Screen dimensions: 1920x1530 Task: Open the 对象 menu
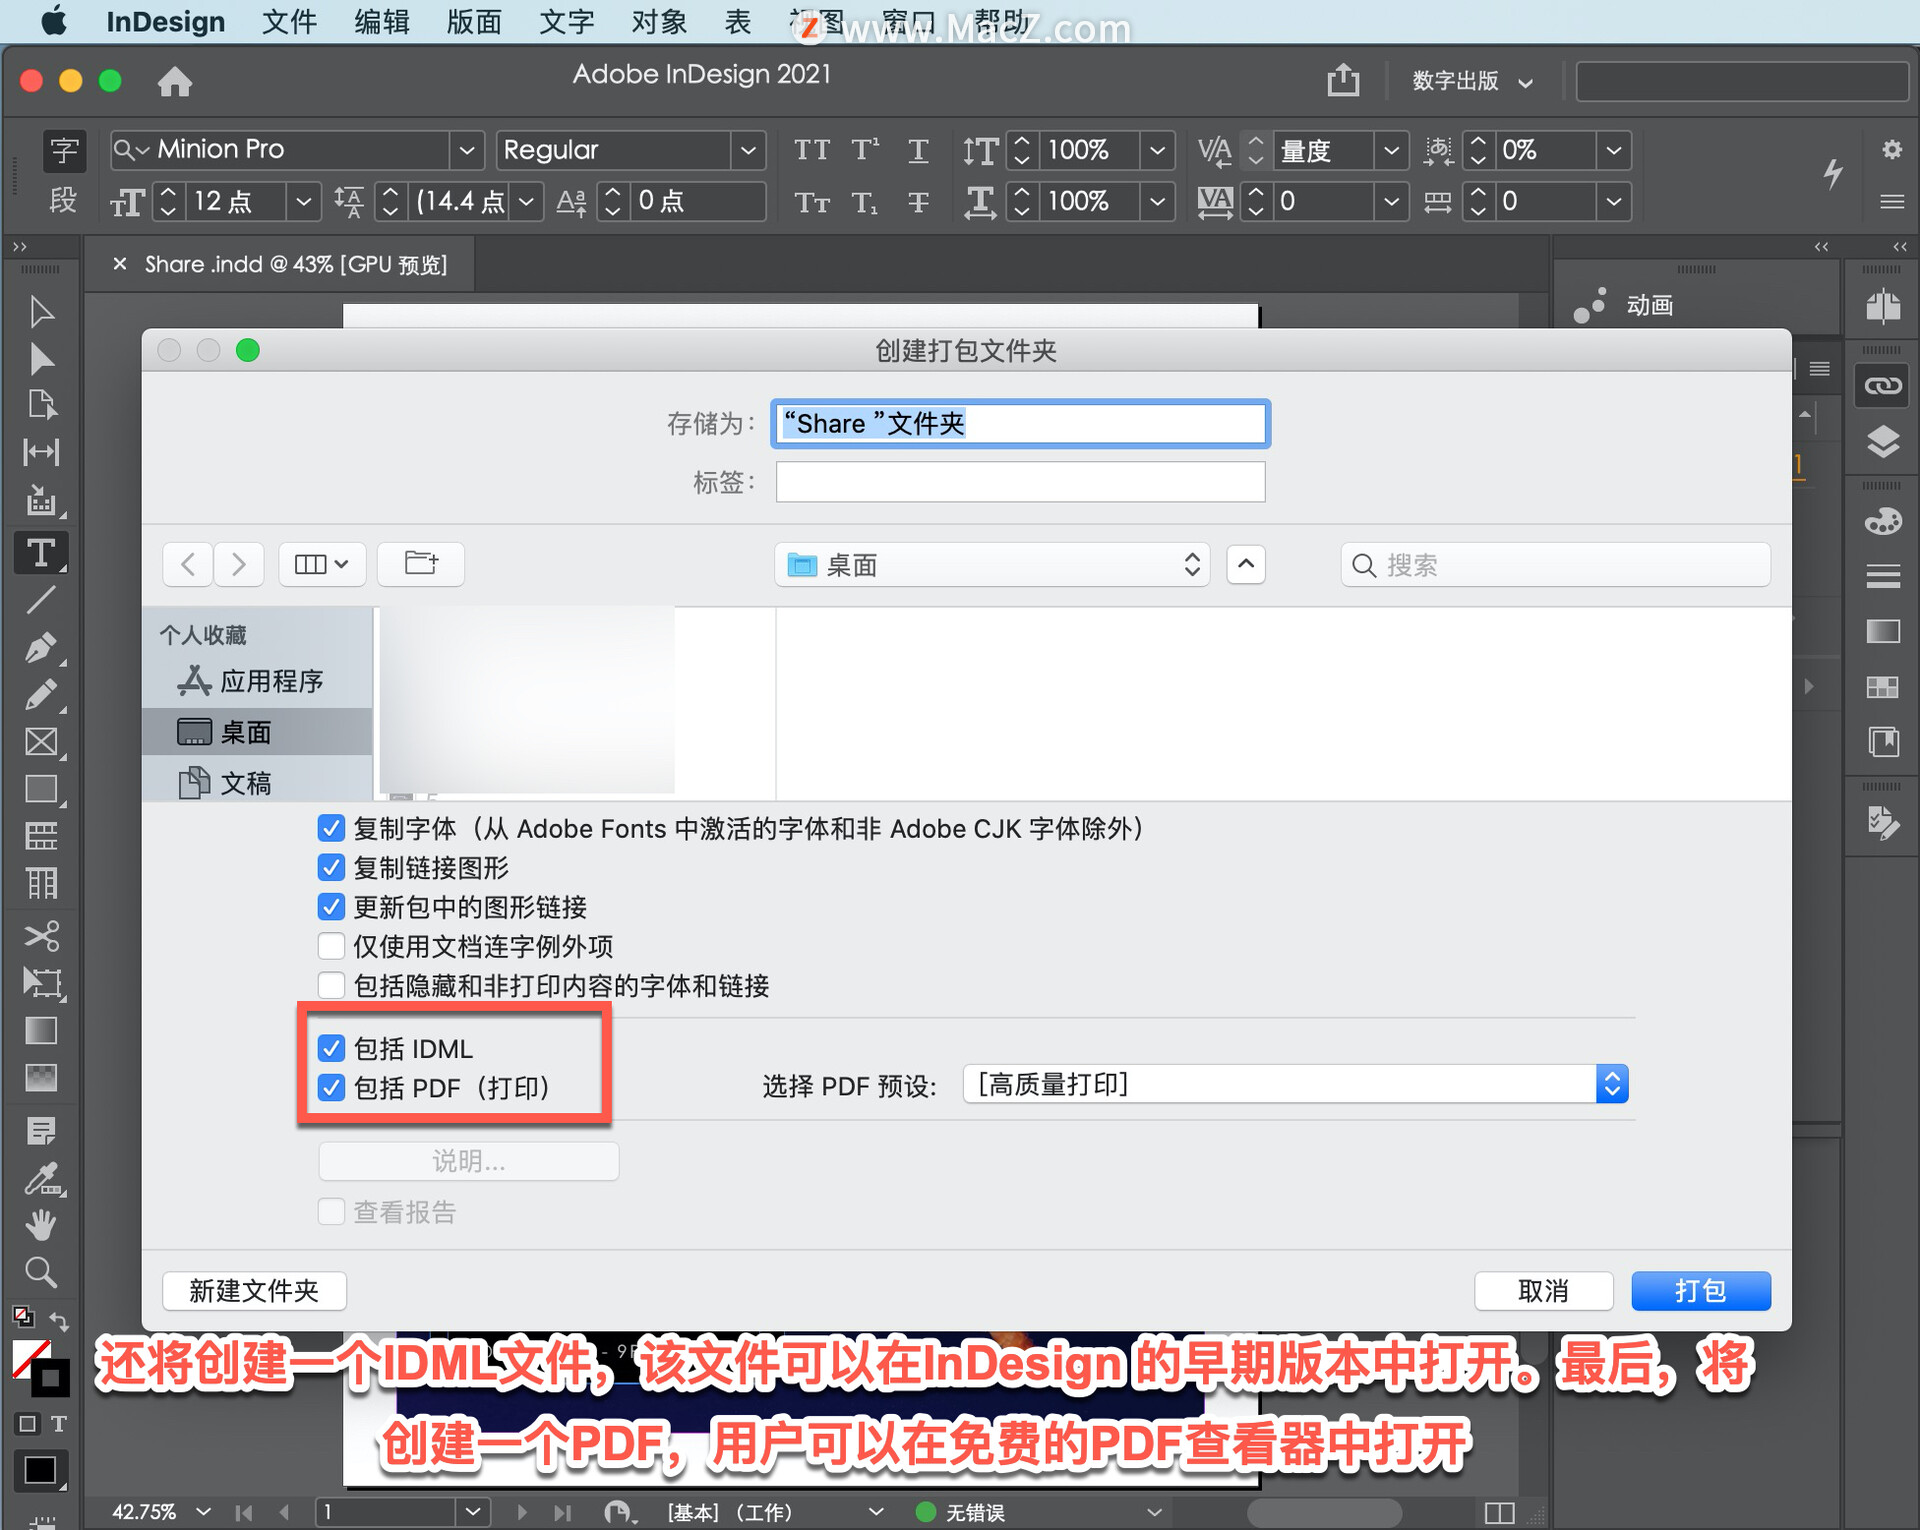658,22
